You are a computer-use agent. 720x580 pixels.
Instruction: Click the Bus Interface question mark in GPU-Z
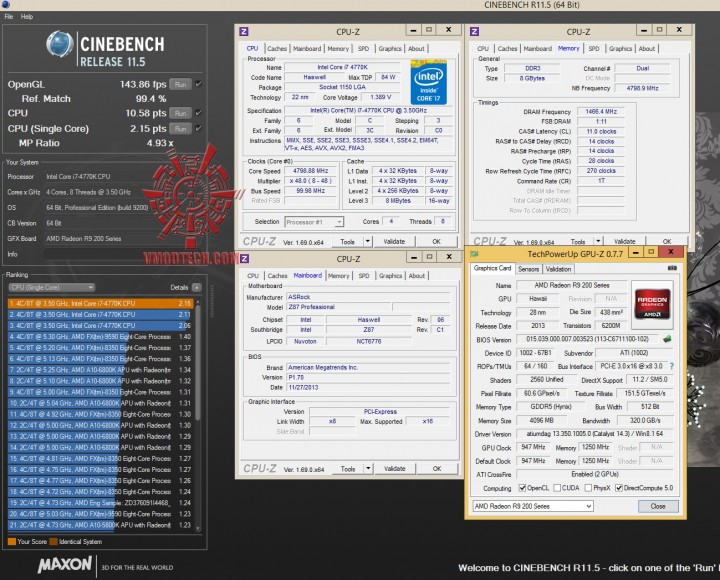[x=672, y=366]
